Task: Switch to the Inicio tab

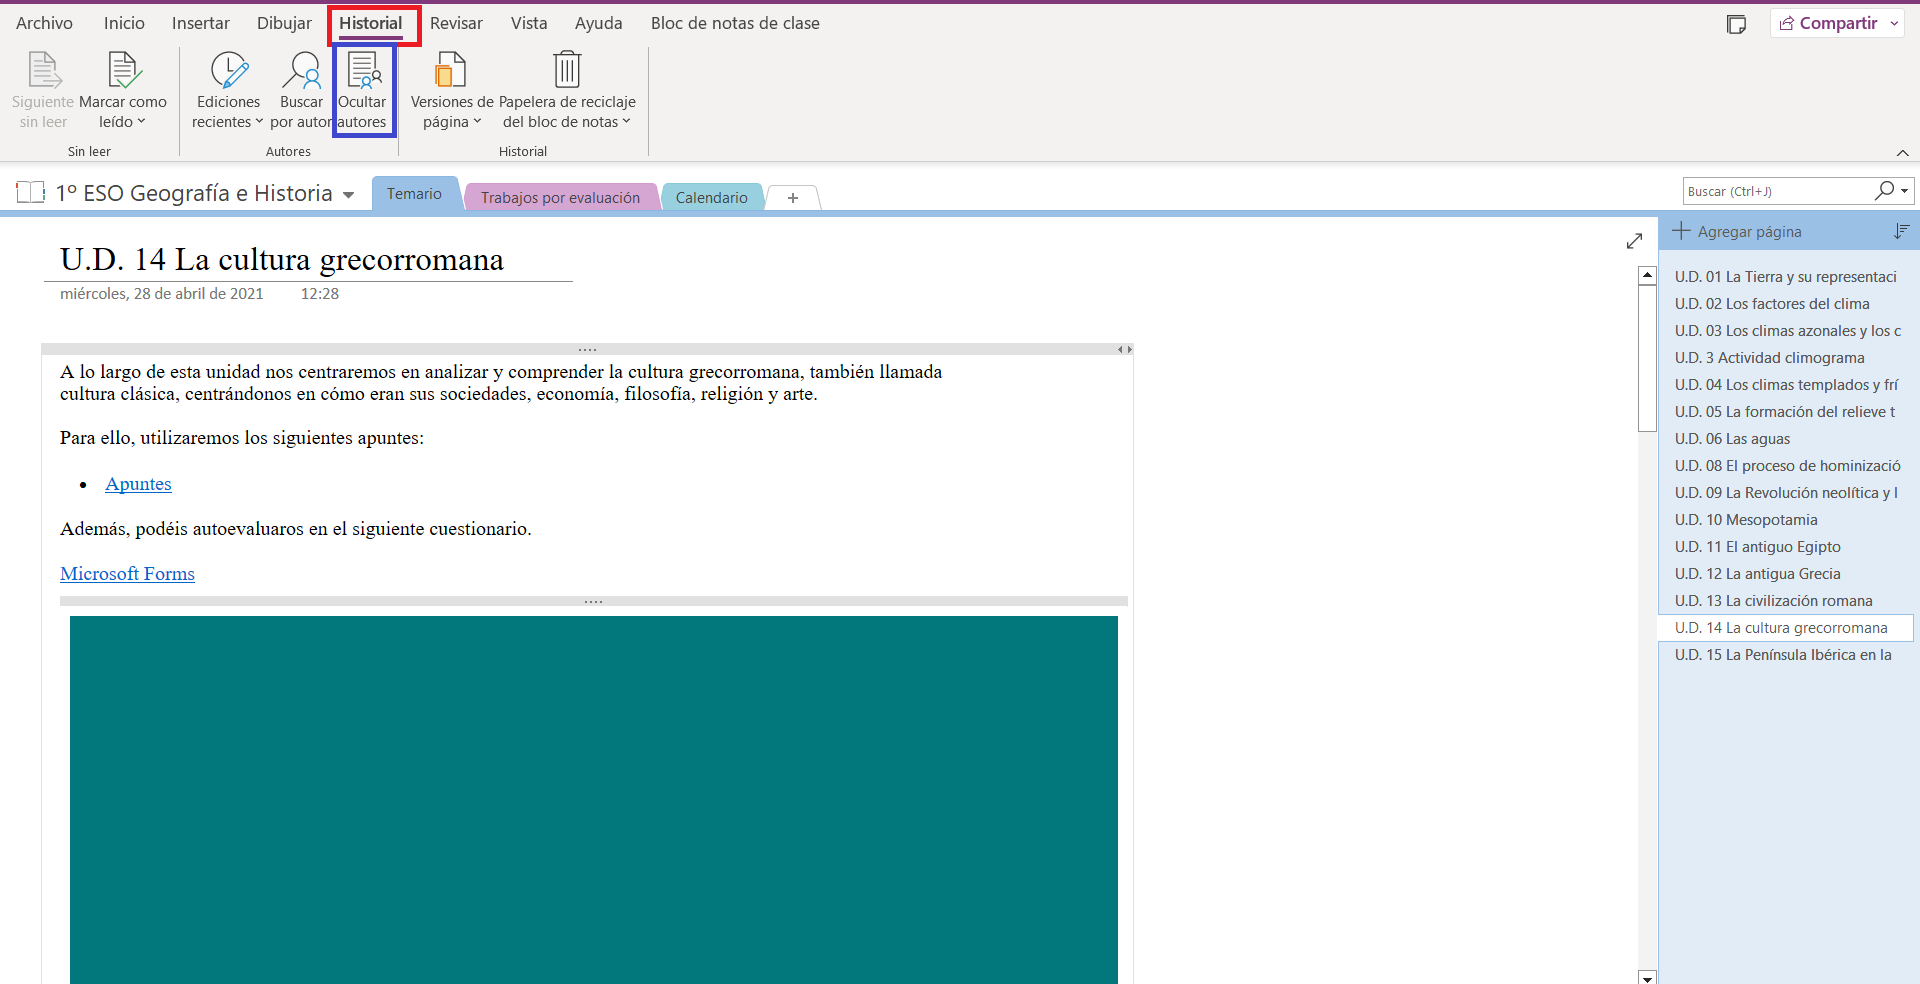Action: pos(124,23)
